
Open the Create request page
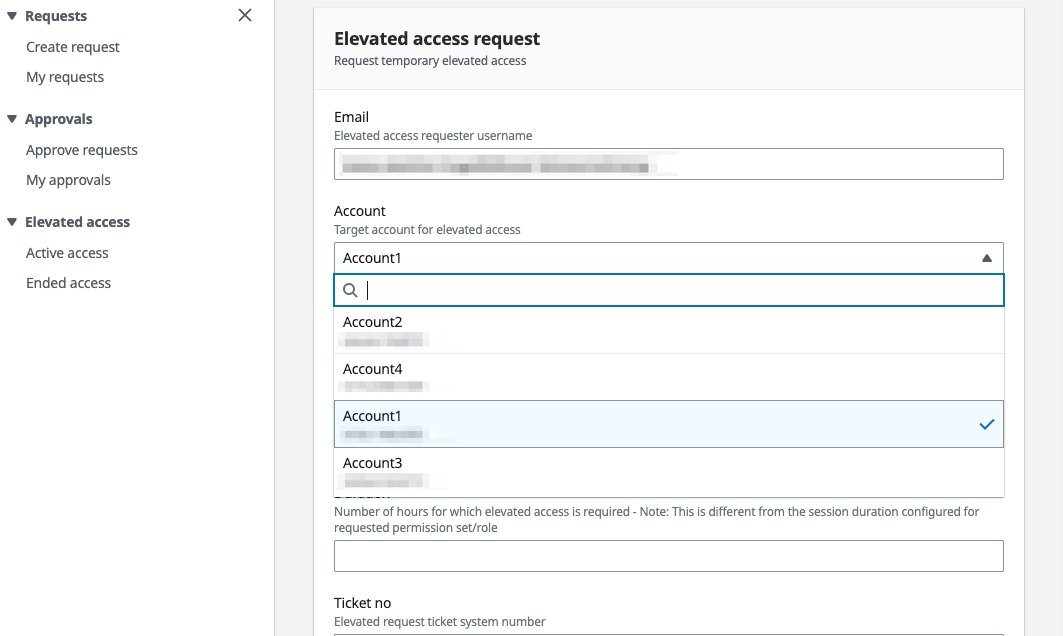tap(73, 47)
